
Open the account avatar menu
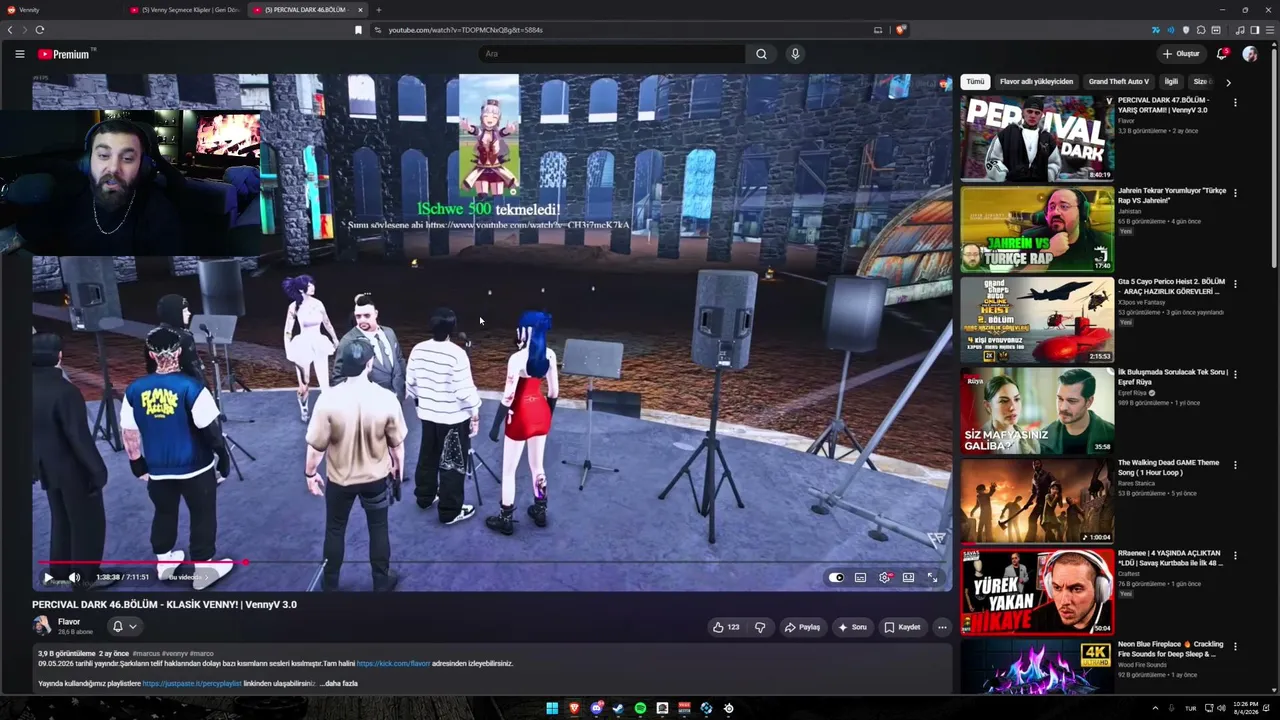pos(1250,54)
